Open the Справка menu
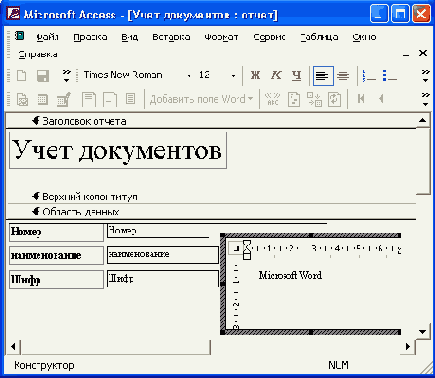435x378 pixels. click(38, 54)
